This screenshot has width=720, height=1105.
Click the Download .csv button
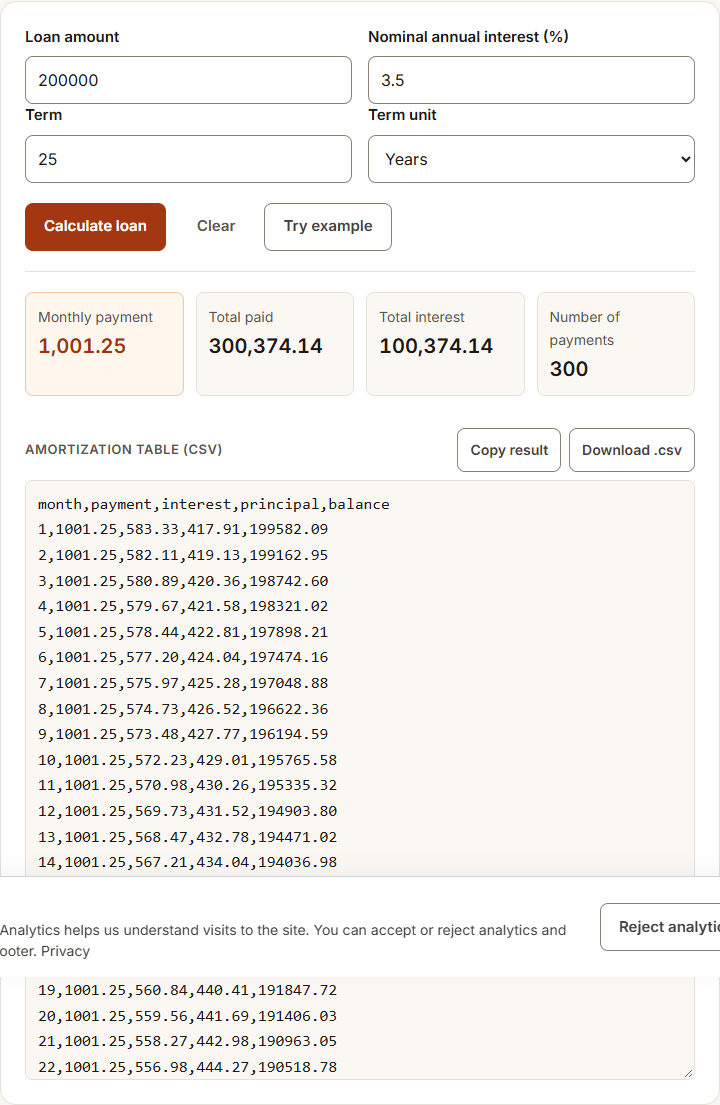click(x=631, y=450)
